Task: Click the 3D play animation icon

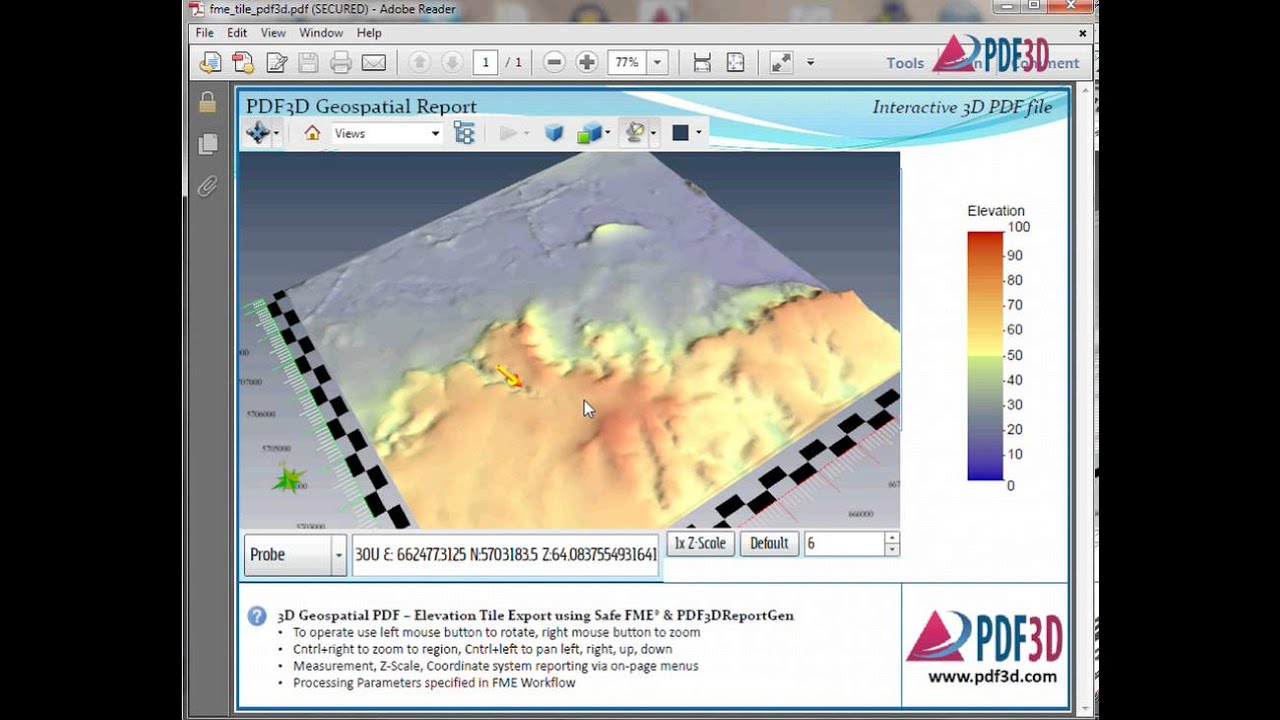Action: pyautogui.click(x=508, y=133)
